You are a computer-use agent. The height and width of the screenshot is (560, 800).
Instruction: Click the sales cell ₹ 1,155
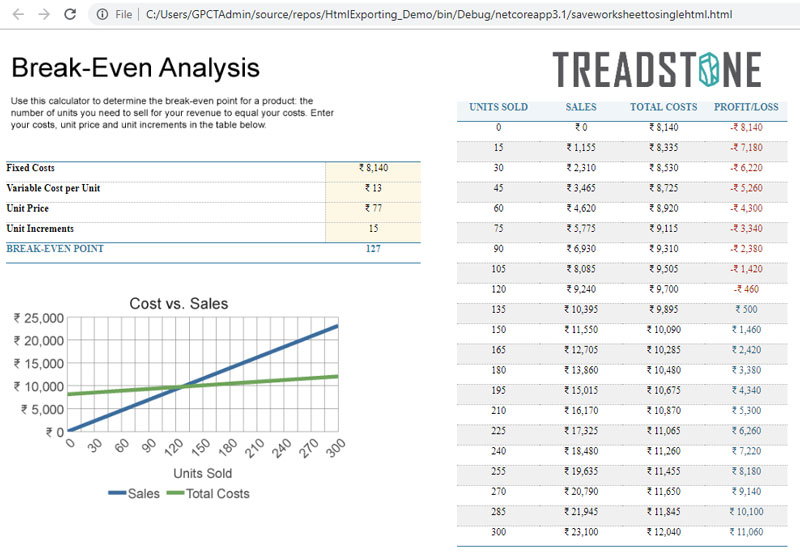tap(581, 148)
